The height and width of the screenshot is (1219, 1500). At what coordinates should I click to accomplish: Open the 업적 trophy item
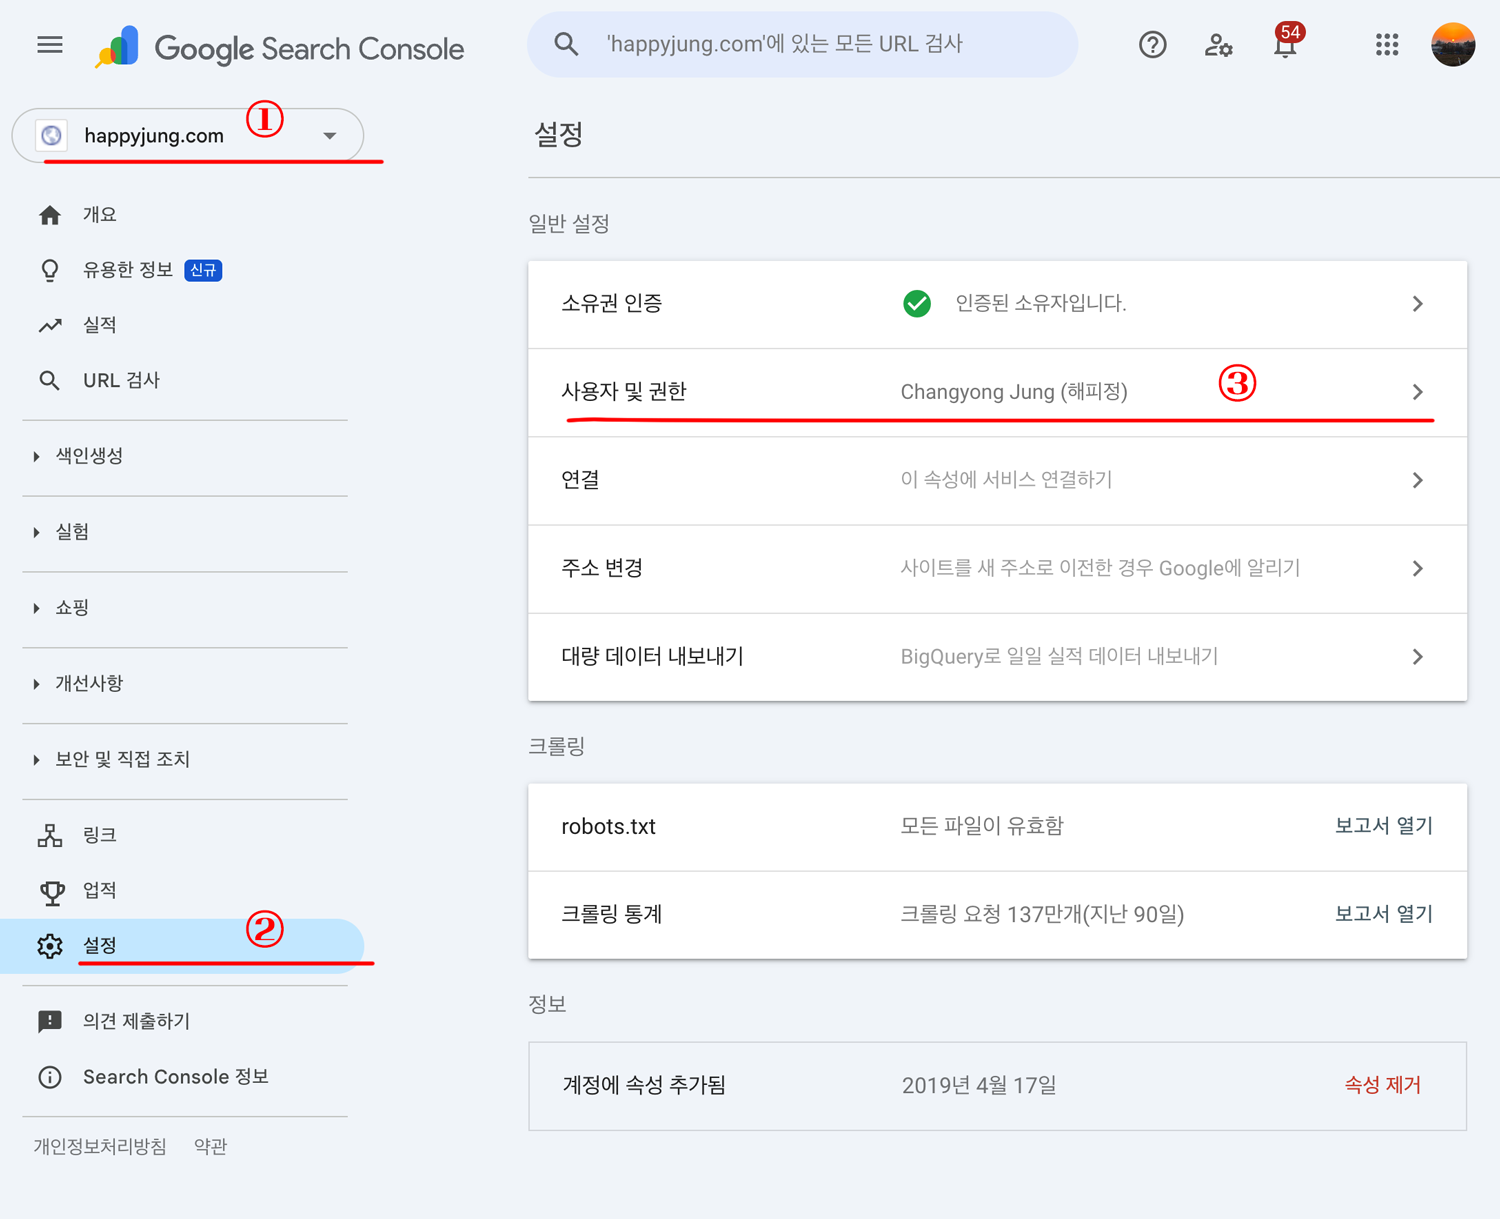pos(99,890)
